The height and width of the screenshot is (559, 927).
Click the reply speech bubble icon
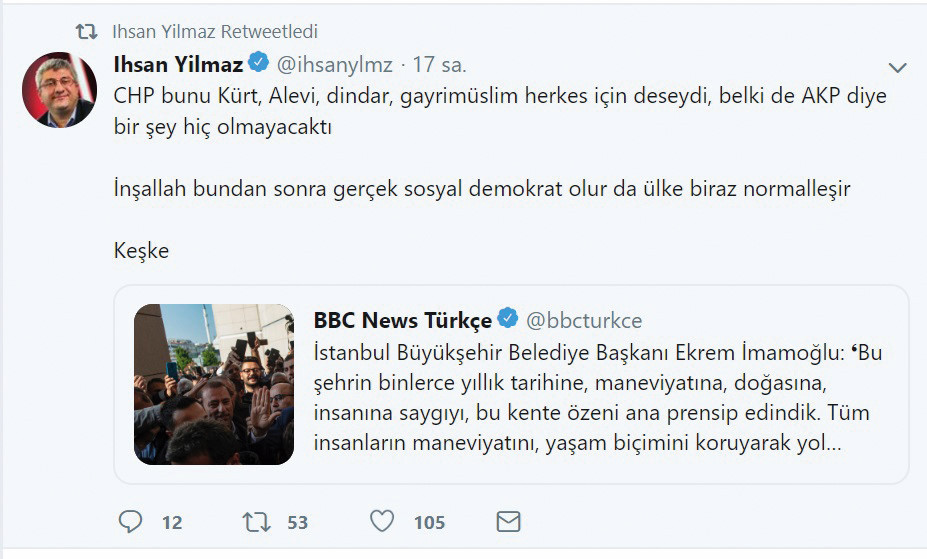click(x=131, y=521)
